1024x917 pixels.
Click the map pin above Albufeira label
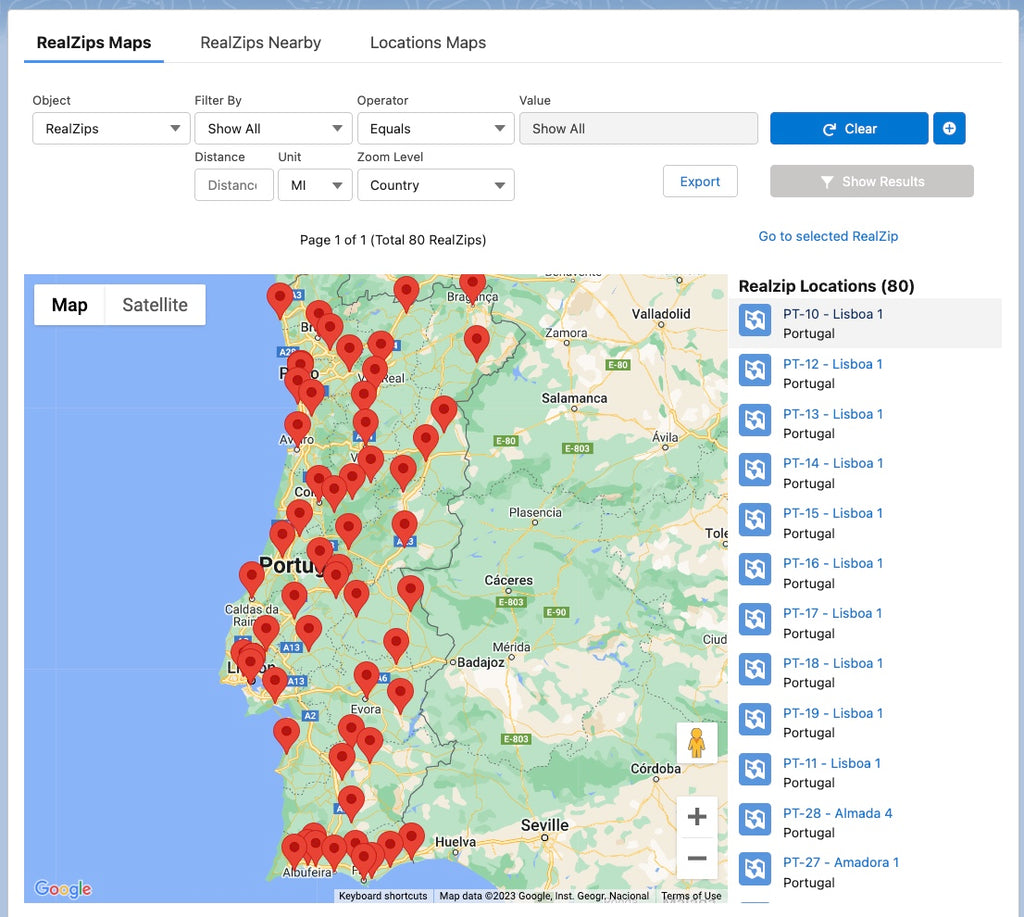click(x=295, y=849)
